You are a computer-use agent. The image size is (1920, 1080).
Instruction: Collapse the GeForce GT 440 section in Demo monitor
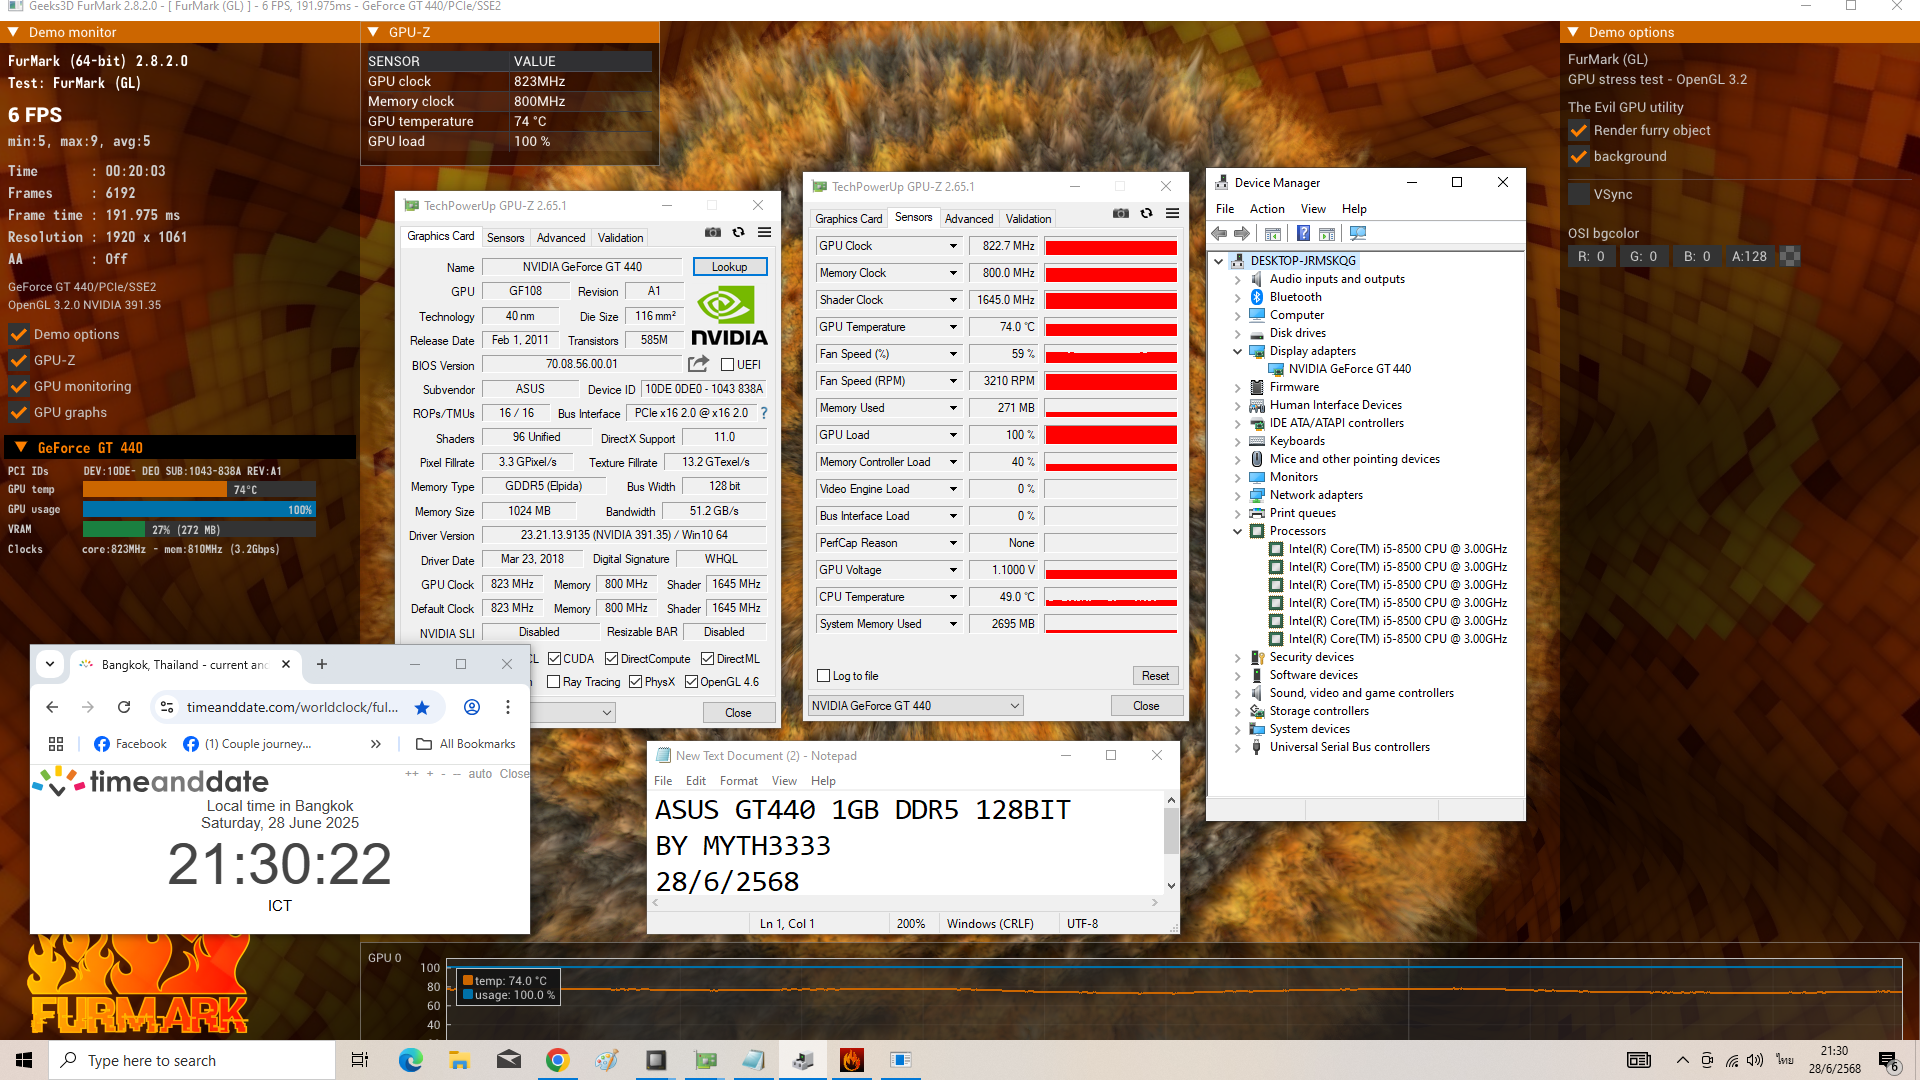coord(21,448)
